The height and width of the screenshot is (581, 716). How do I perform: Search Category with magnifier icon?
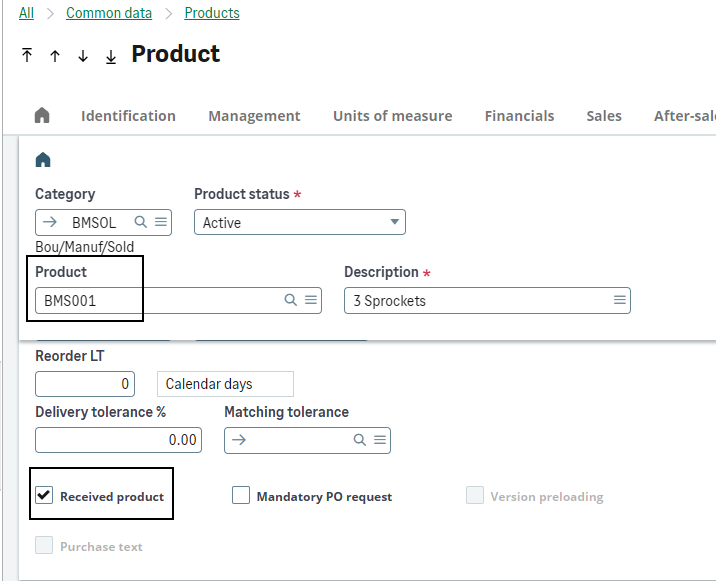click(141, 222)
